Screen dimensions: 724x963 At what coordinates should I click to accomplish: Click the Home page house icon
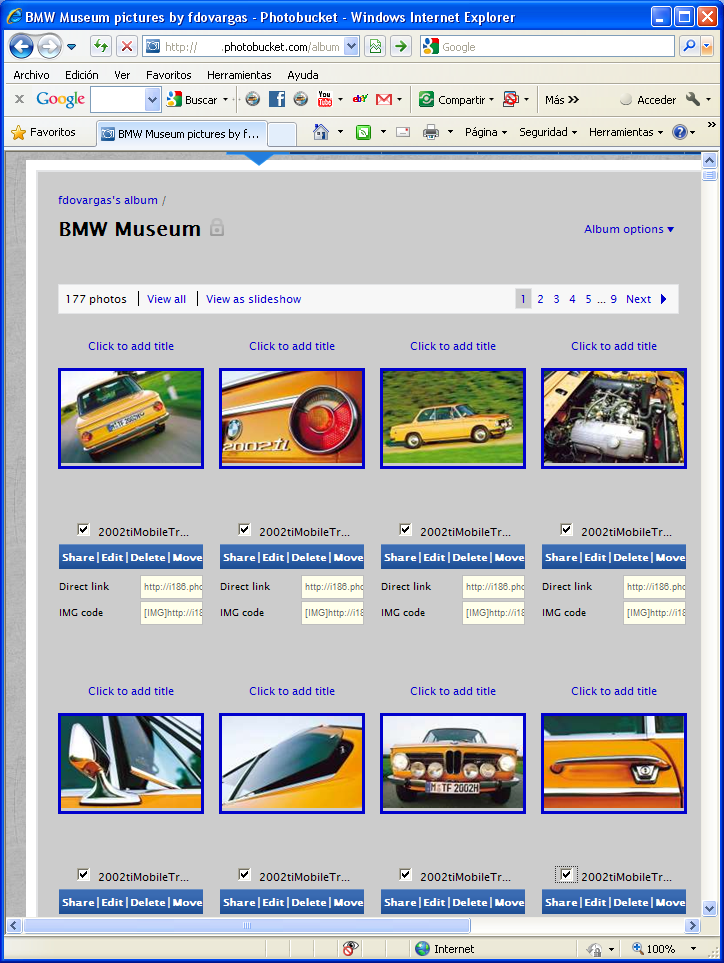tap(321, 132)
